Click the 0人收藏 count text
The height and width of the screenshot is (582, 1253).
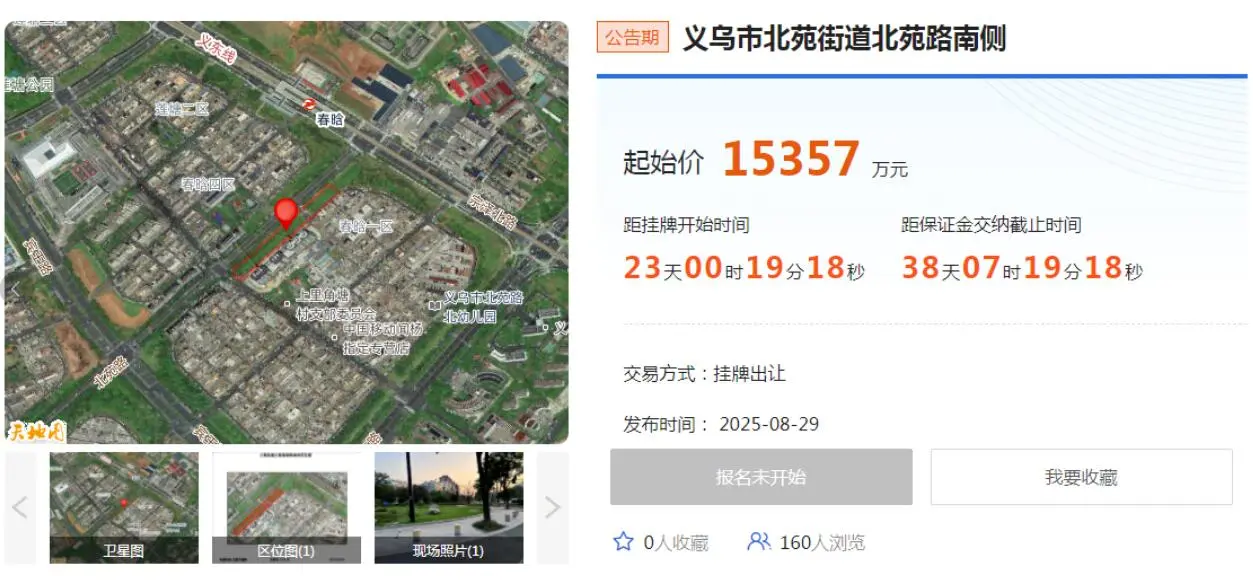pos(676,543)
